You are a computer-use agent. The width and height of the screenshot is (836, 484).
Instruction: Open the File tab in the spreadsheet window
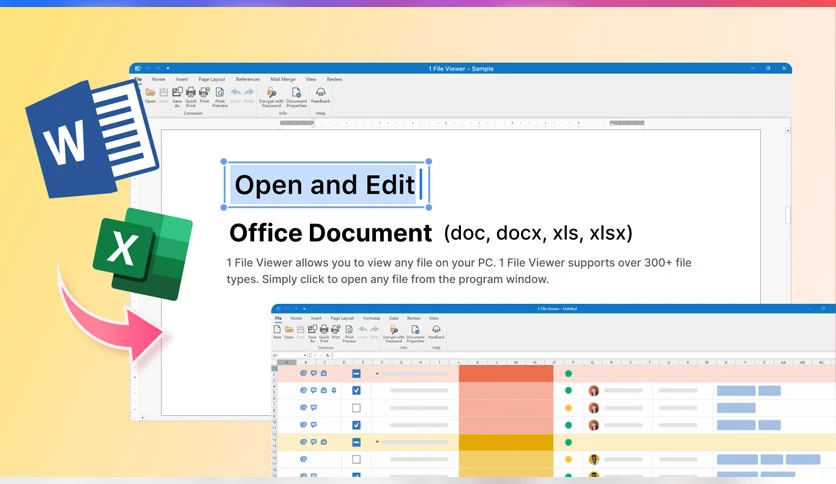click(x=278, y=318)
